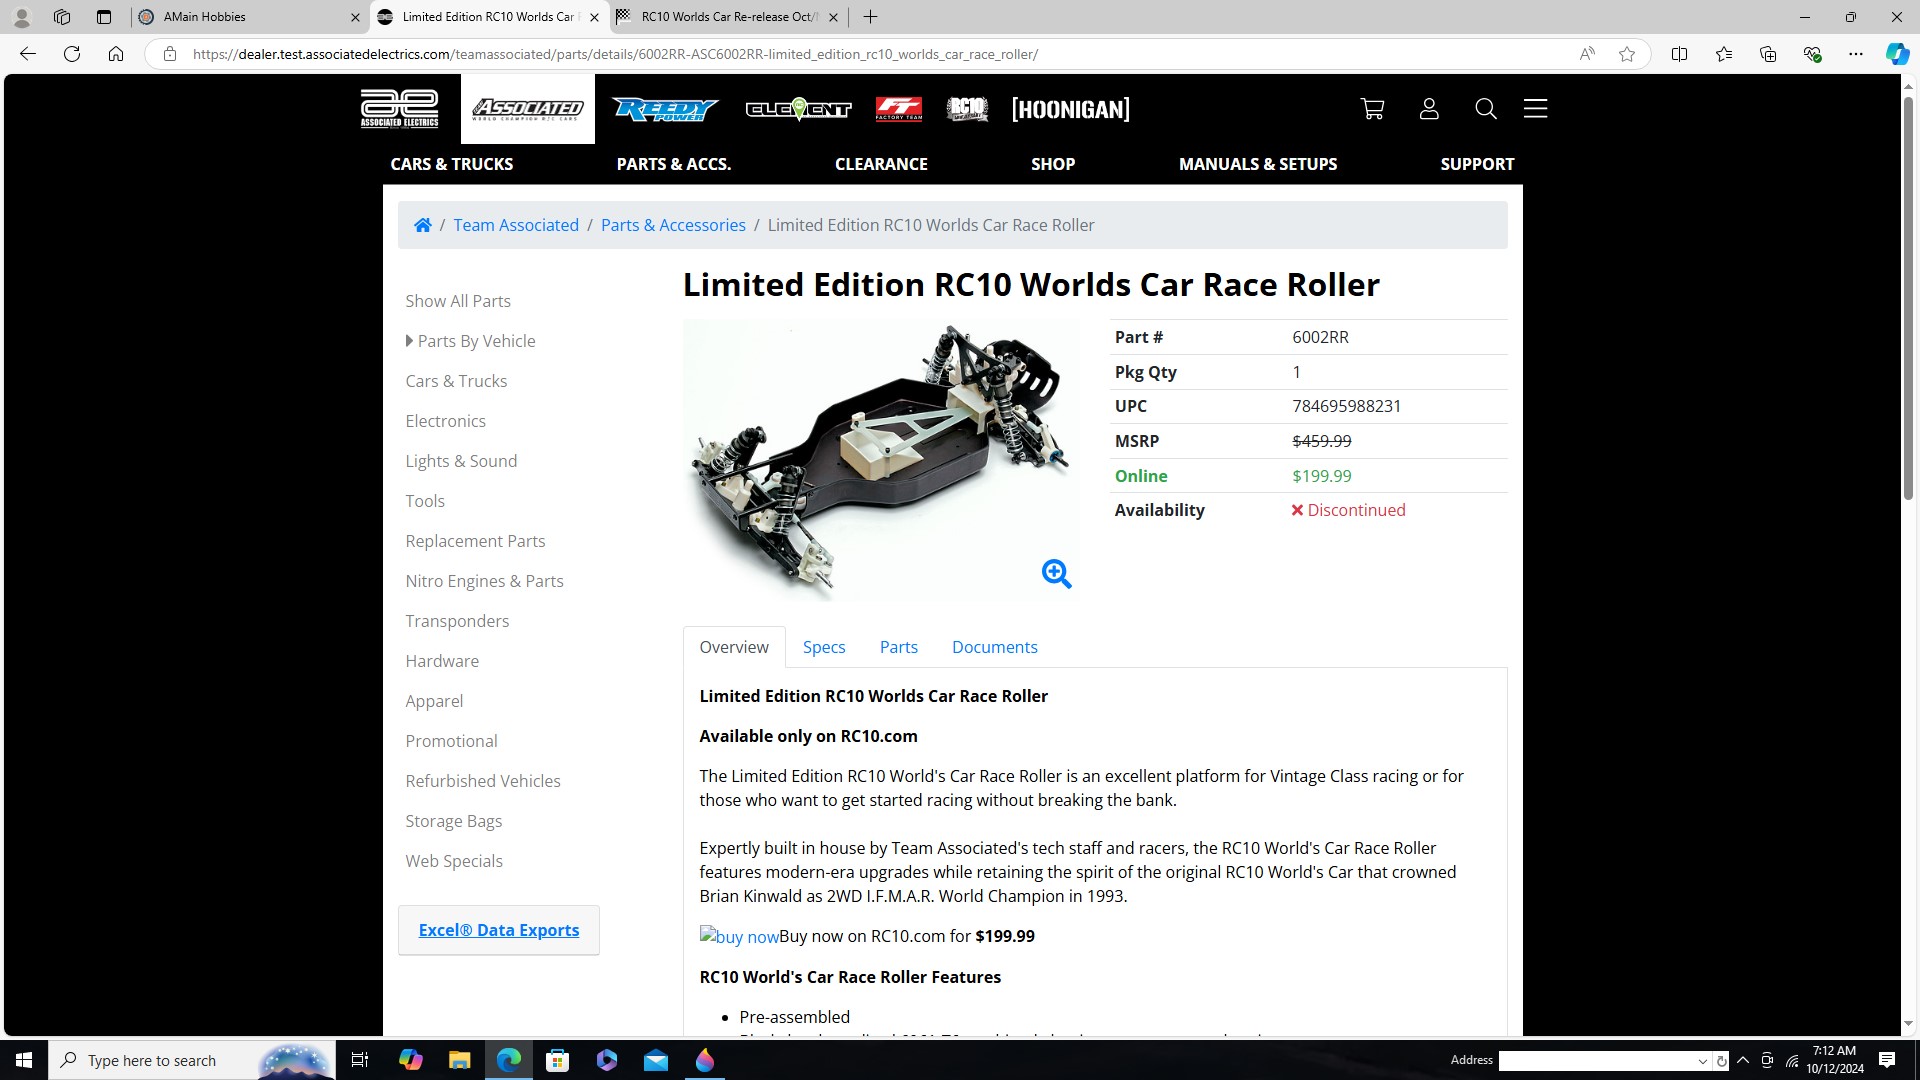Open browser settings and more menu
The height and width of the screenshot is (1080, 1920).
coord(1855,54)
